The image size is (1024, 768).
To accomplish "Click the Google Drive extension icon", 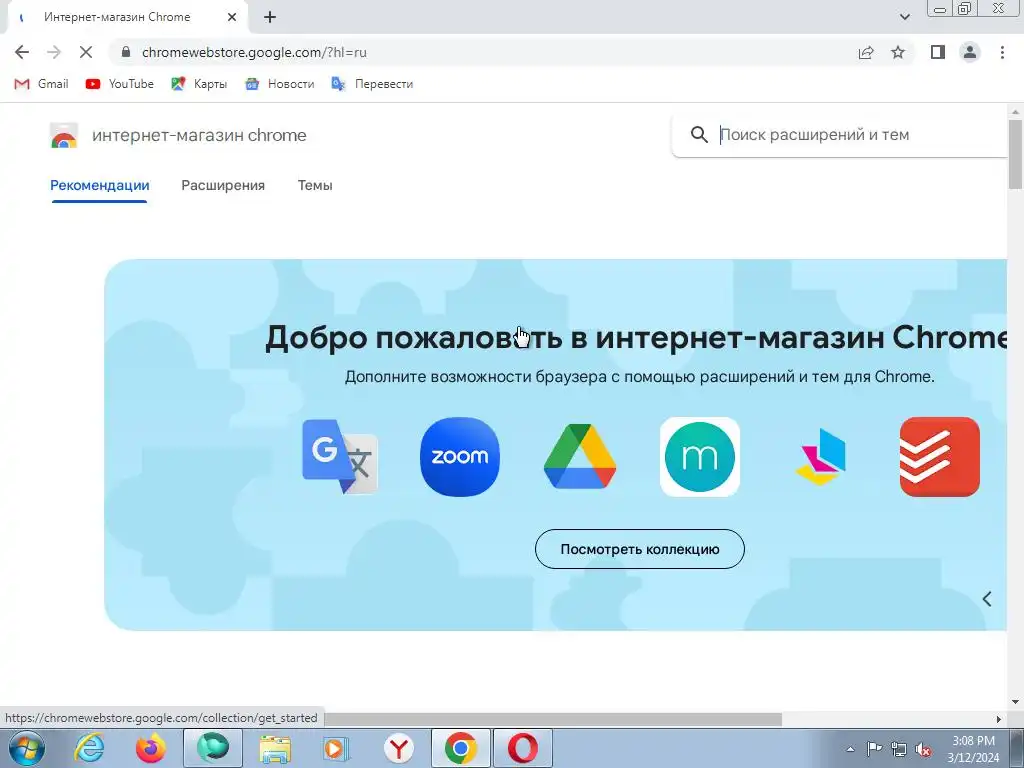I will pos(580,456).
